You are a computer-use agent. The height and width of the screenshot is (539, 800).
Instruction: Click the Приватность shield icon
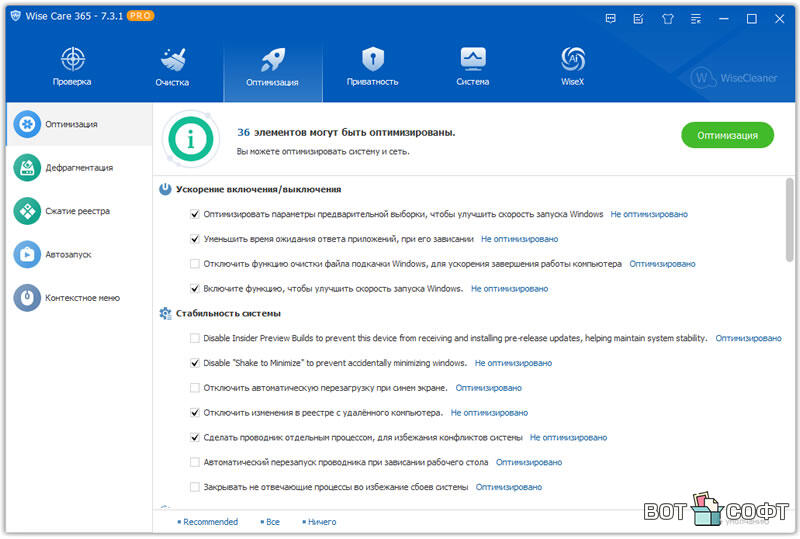372,59
